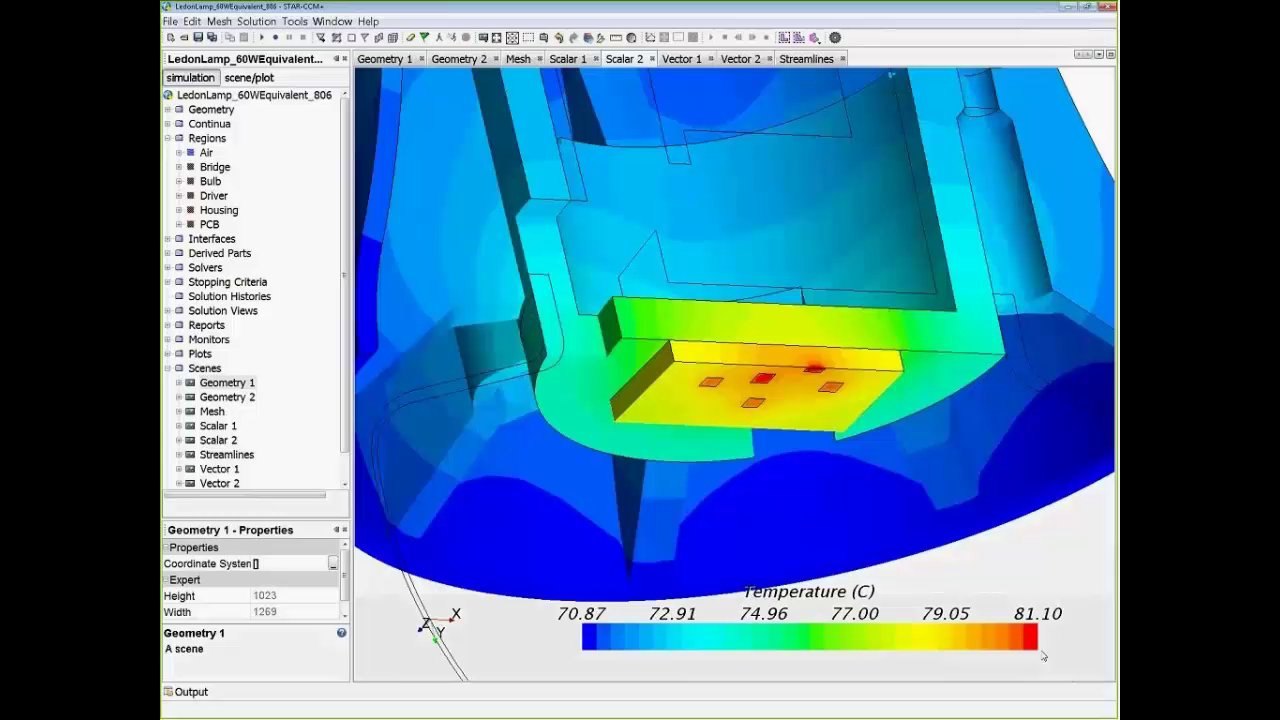Close the Scalar 2 tab

[652, 59]
